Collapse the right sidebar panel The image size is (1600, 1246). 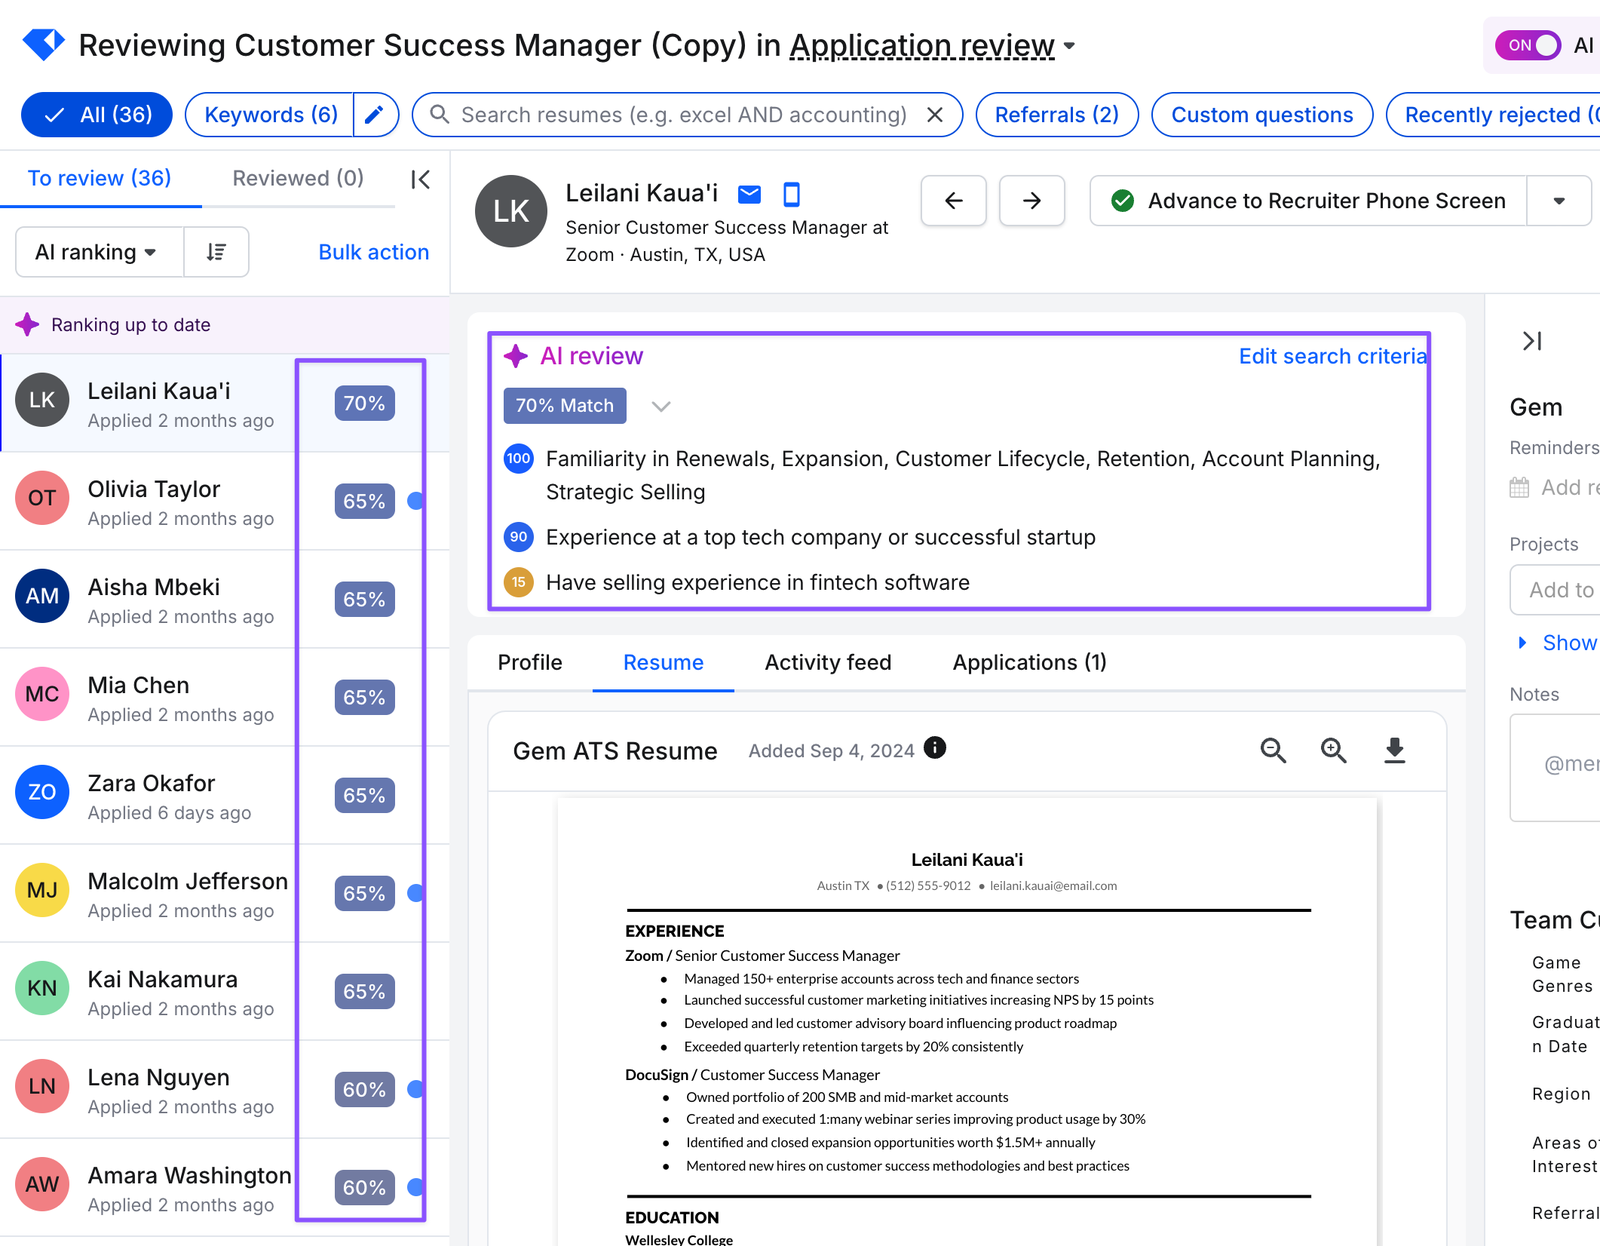pos(1532,341)
